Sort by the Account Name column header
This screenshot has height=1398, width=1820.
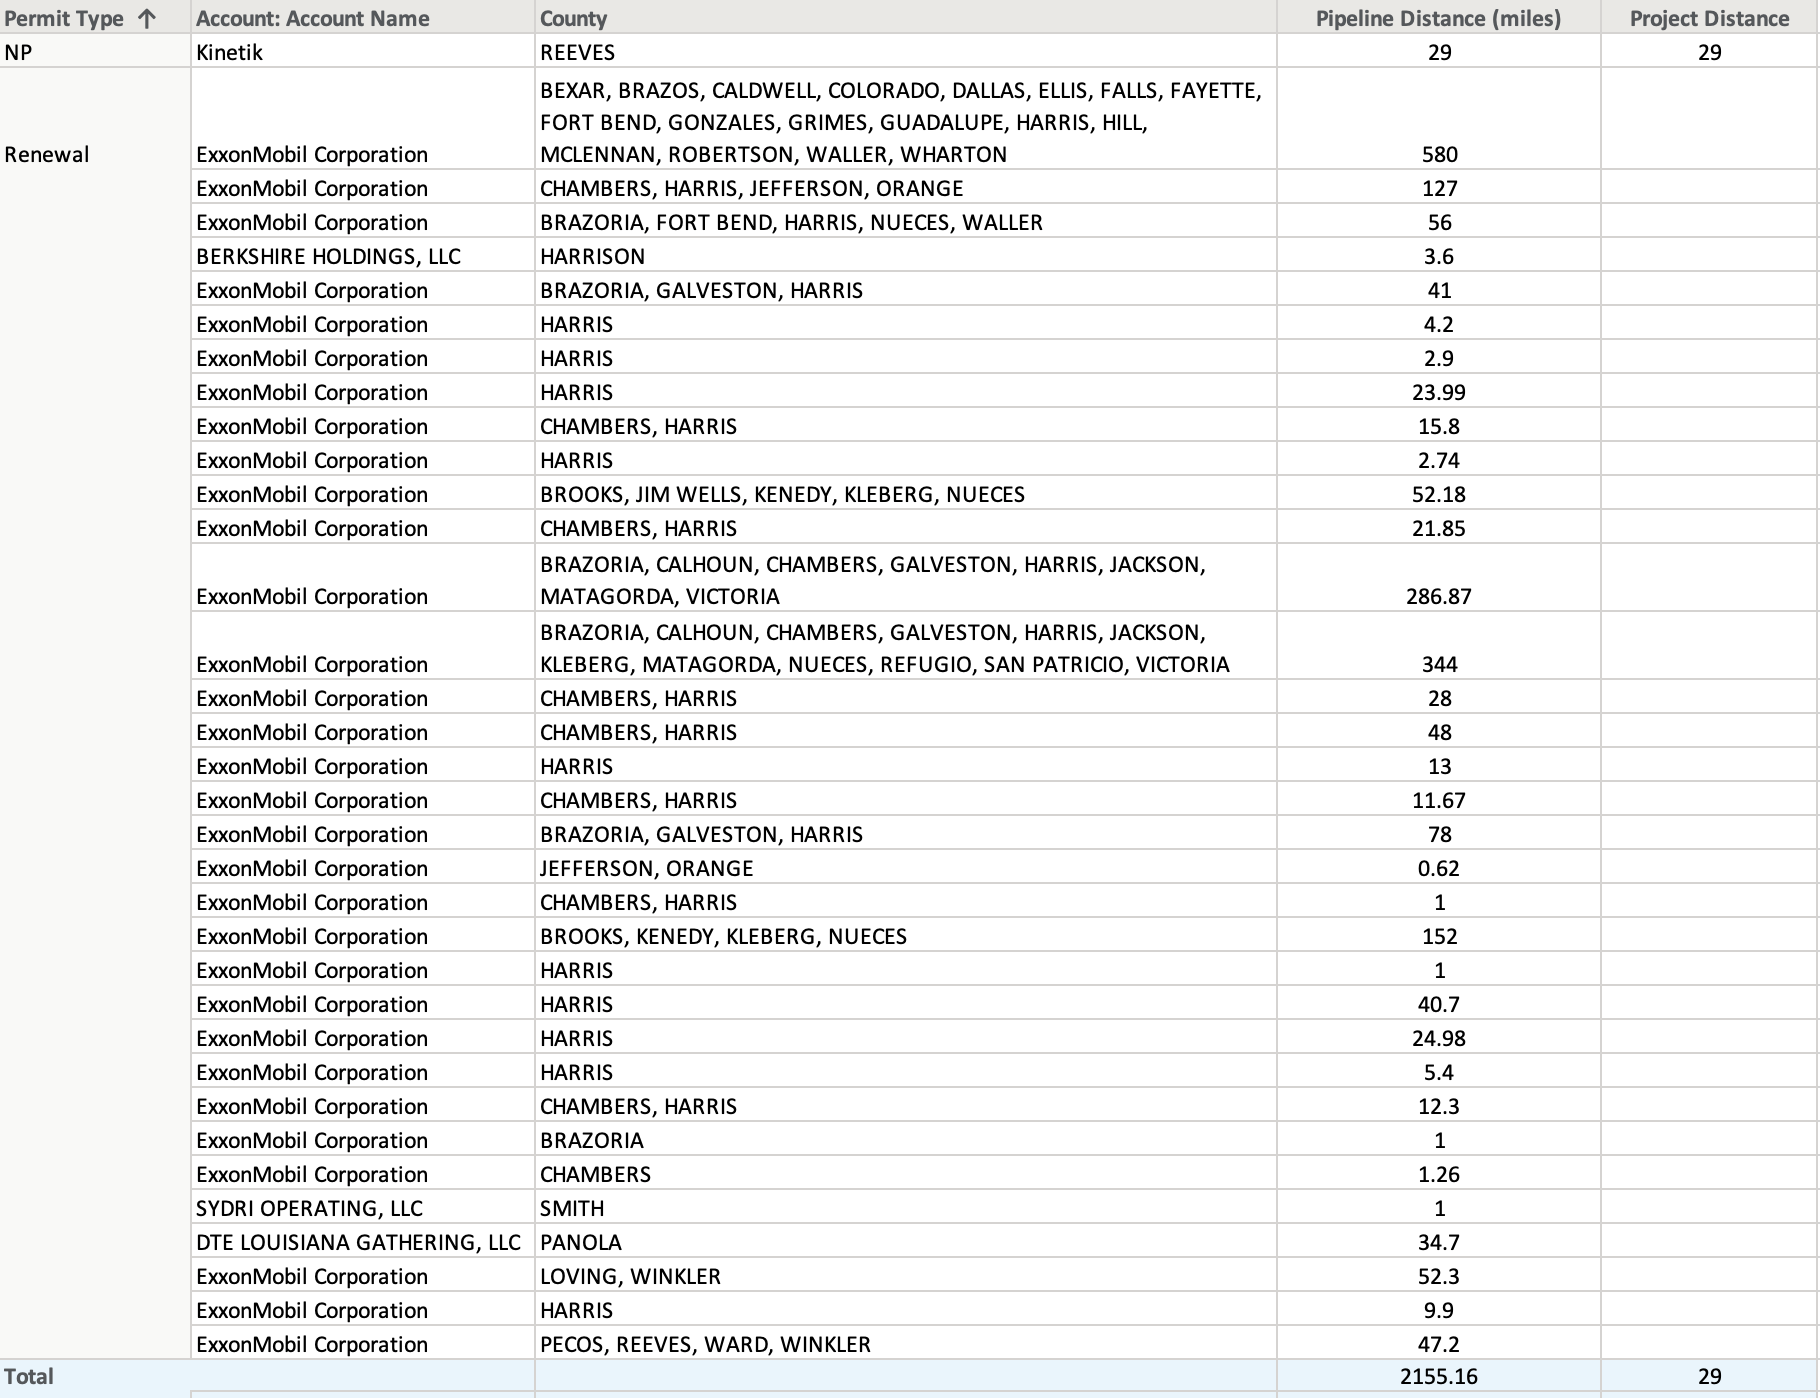click(312, 18)
